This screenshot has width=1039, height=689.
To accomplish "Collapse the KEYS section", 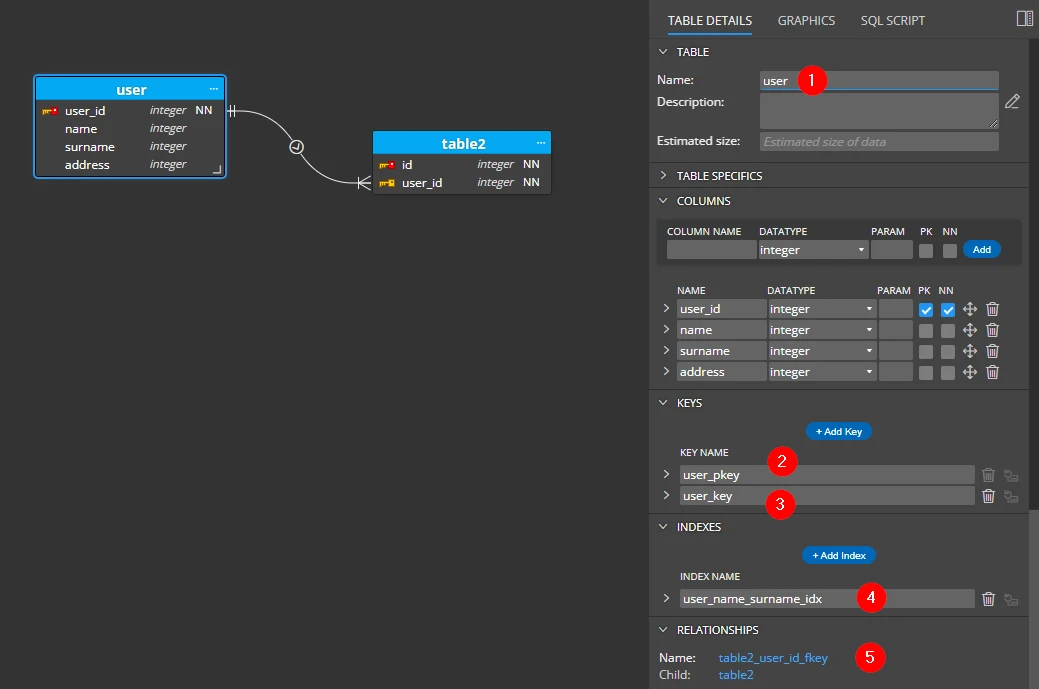I will pyautogui.click(x=663, y=402).
